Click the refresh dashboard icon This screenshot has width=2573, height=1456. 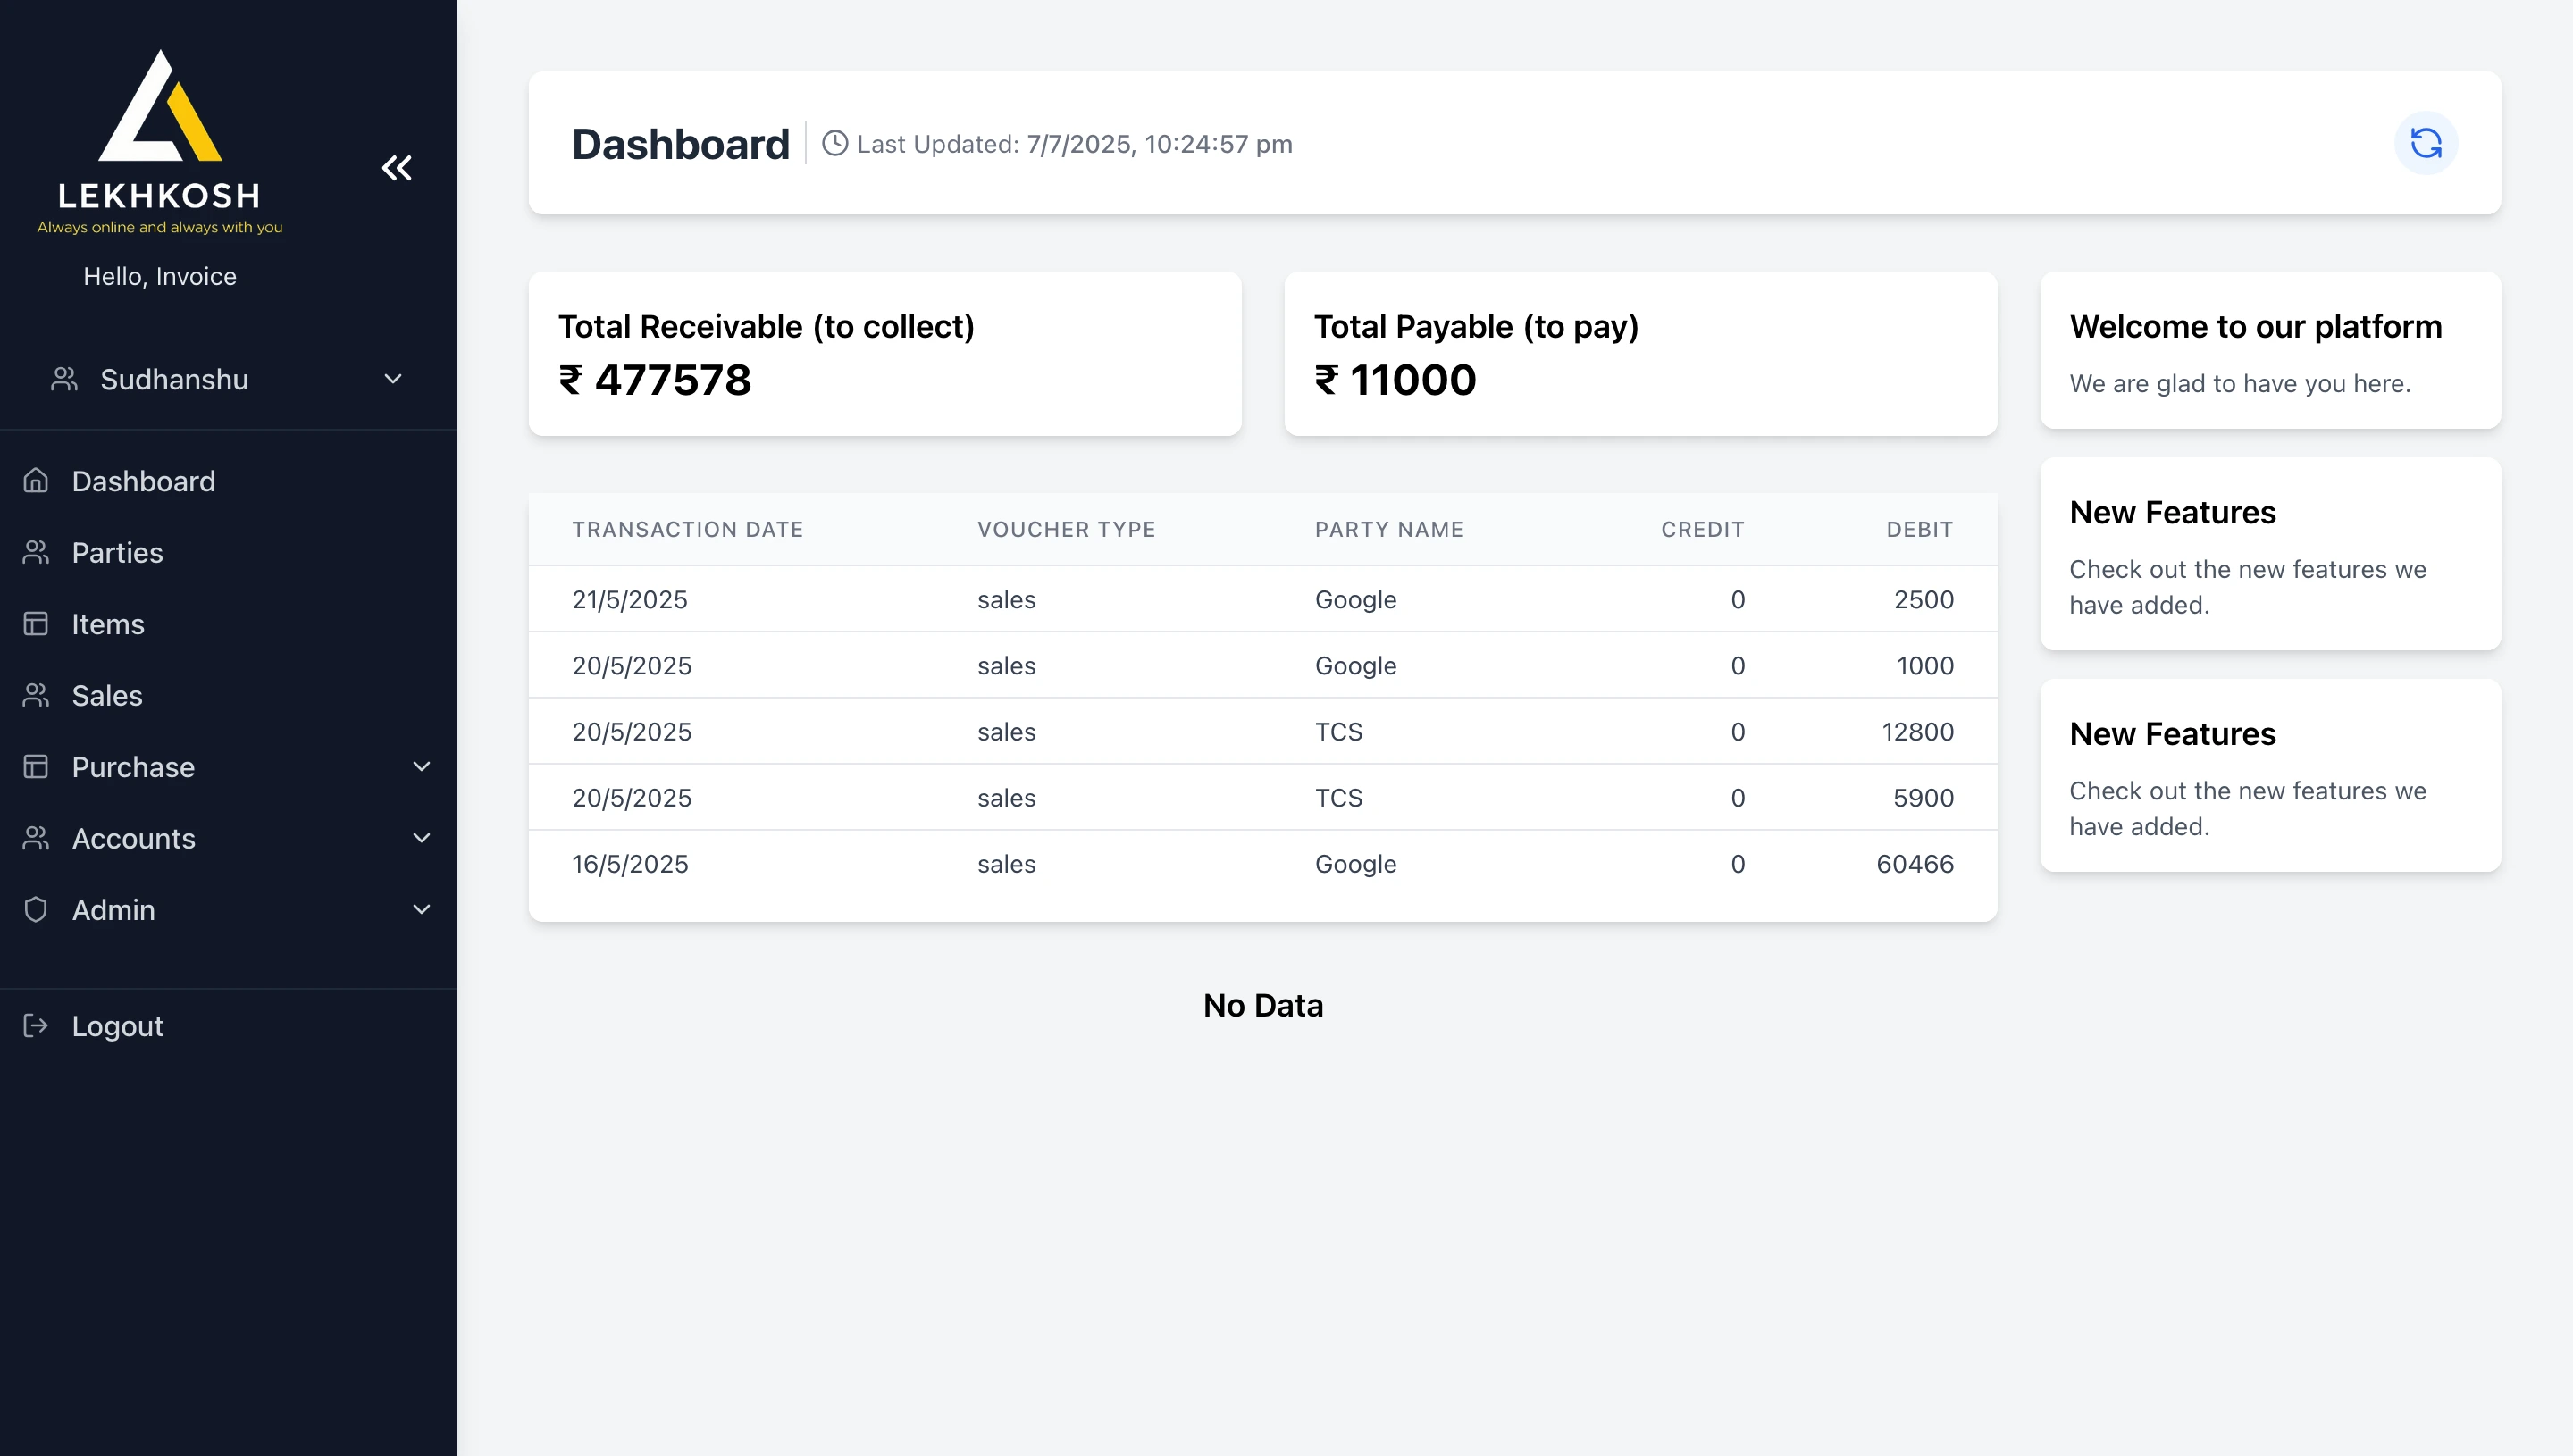(x=2425, y=143)
